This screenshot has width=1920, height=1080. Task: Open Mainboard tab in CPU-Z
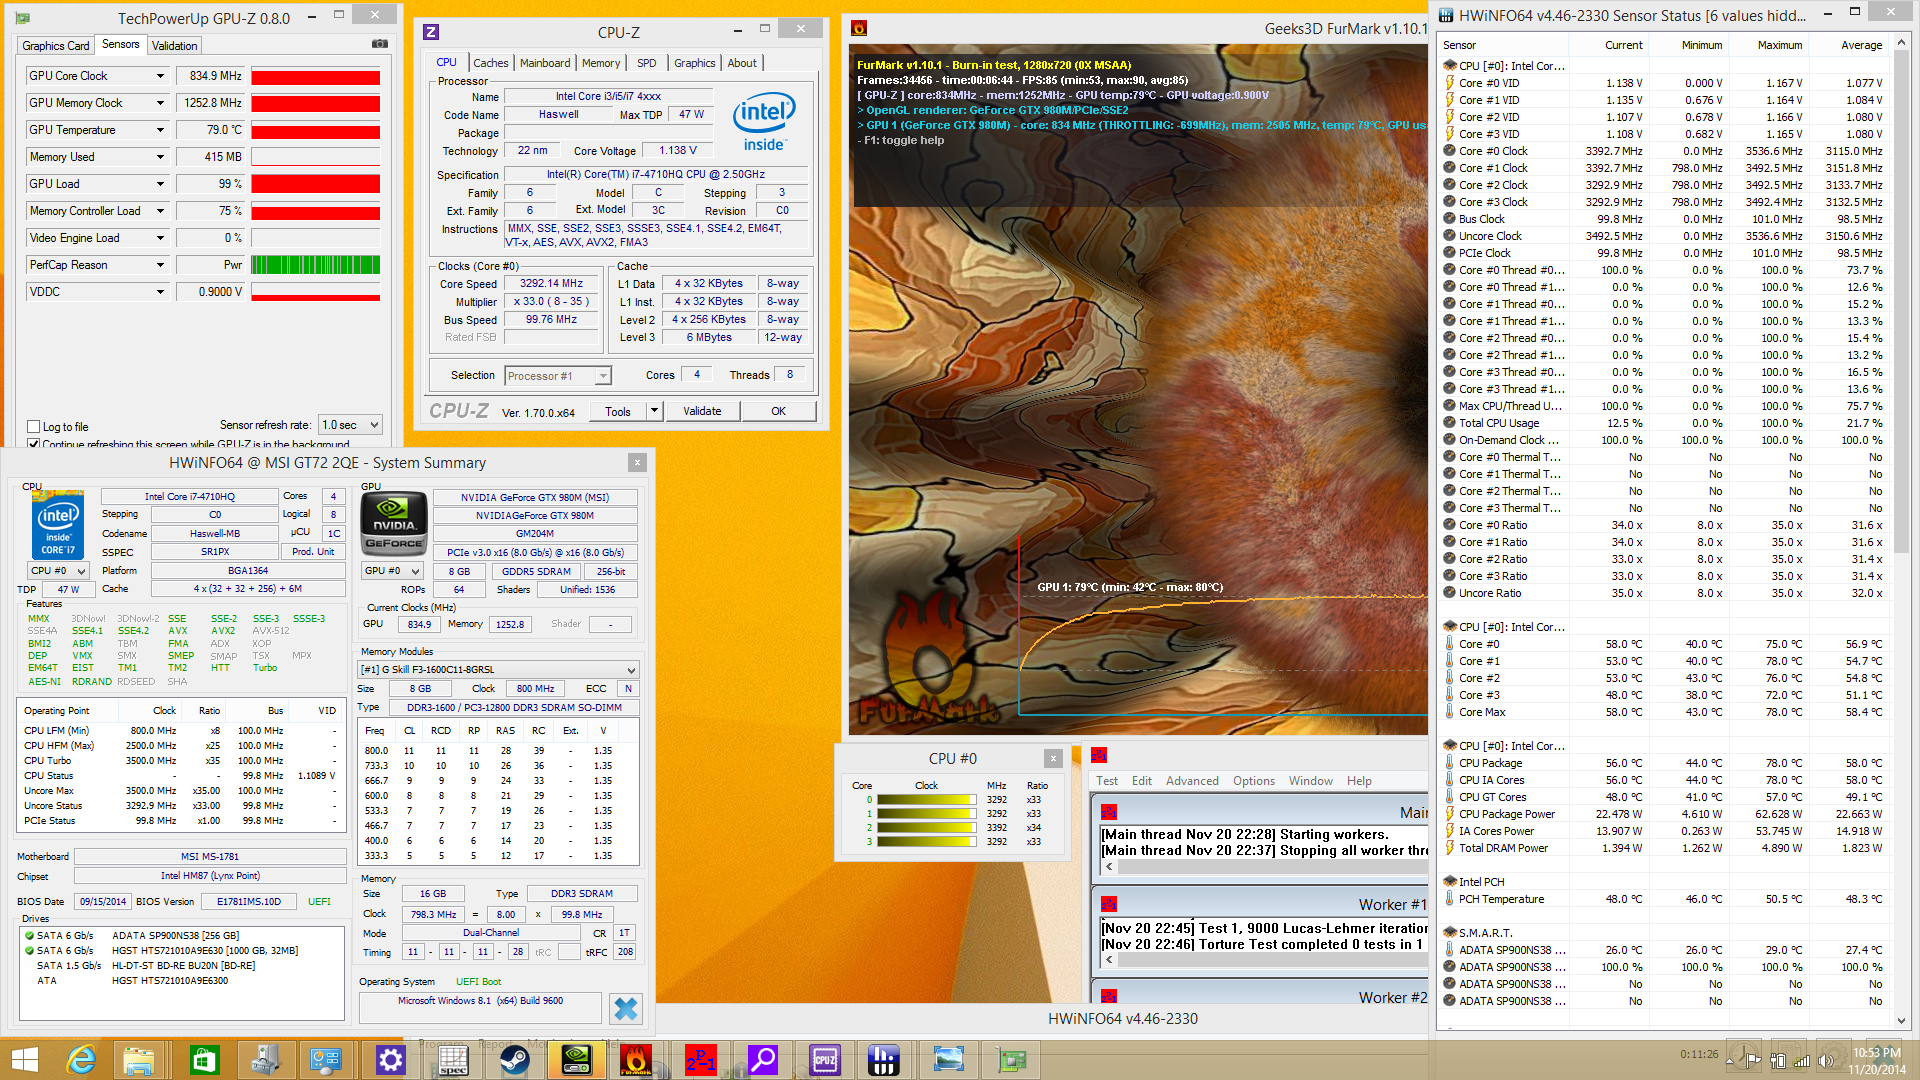[545, 63]
